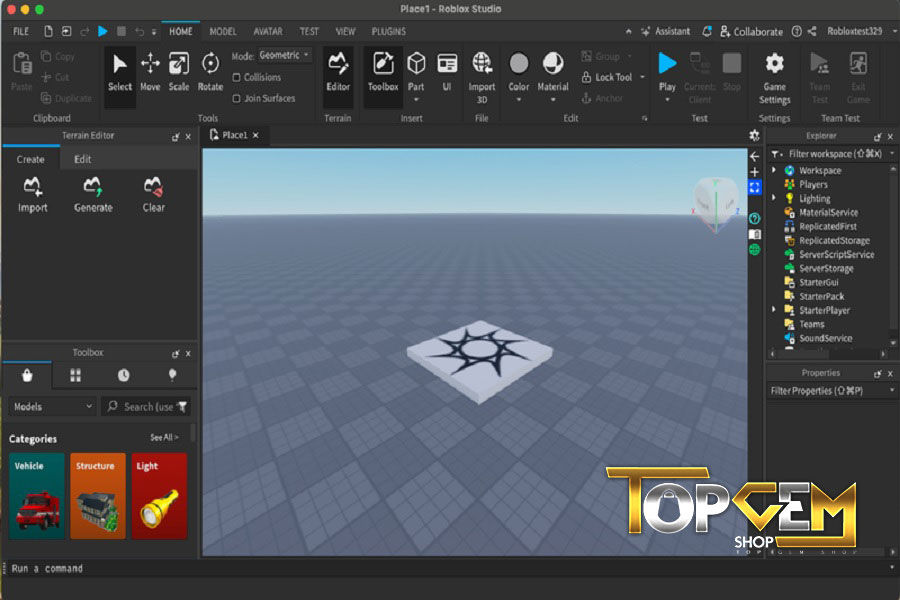The image size is (900, 600).
Task: Expand the Workspace tree node
Action: coord(774,171)
